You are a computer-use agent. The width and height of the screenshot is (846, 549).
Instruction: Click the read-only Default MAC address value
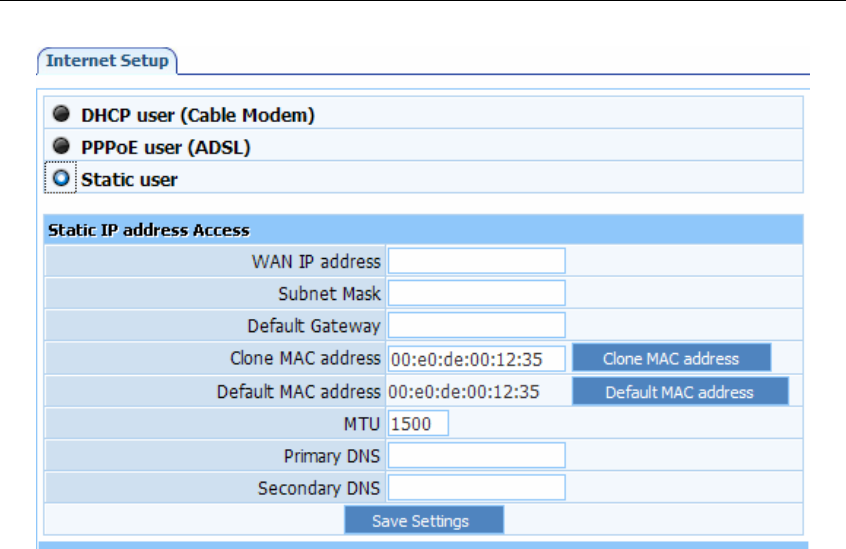pyautogui.click(x=464, y=392)
